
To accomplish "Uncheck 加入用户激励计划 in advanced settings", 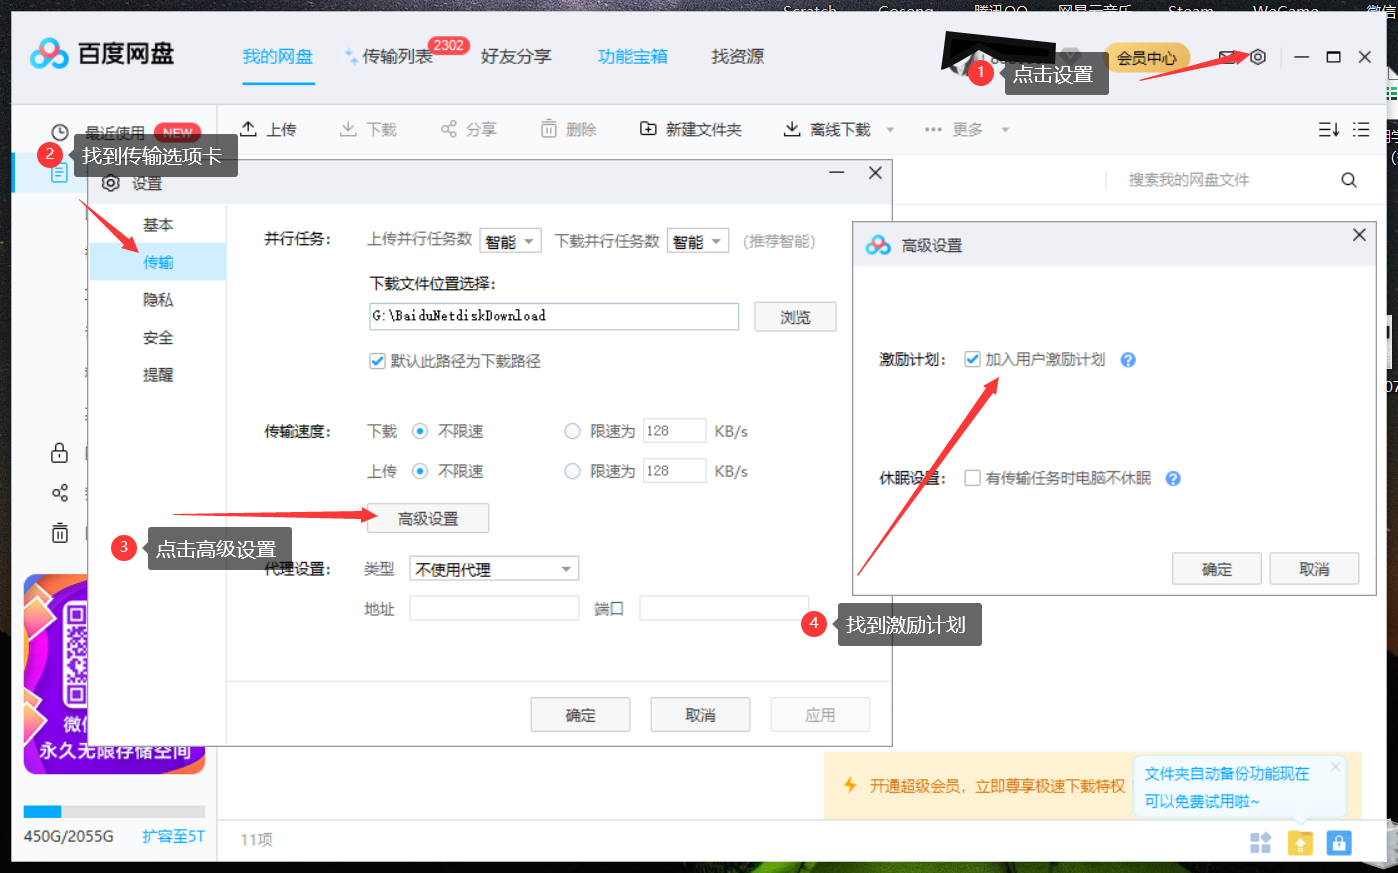I will pyautogui.click(x=972, y=359).
